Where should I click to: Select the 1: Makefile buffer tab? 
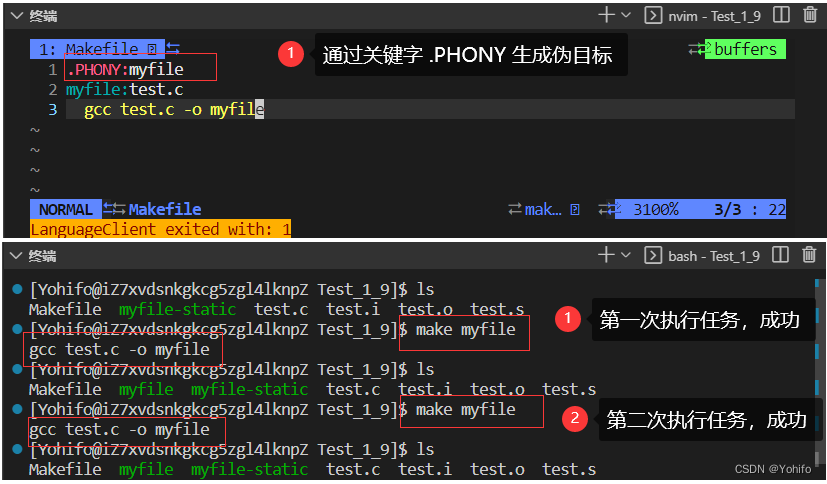pyautogui.click(x=98, y=49)
